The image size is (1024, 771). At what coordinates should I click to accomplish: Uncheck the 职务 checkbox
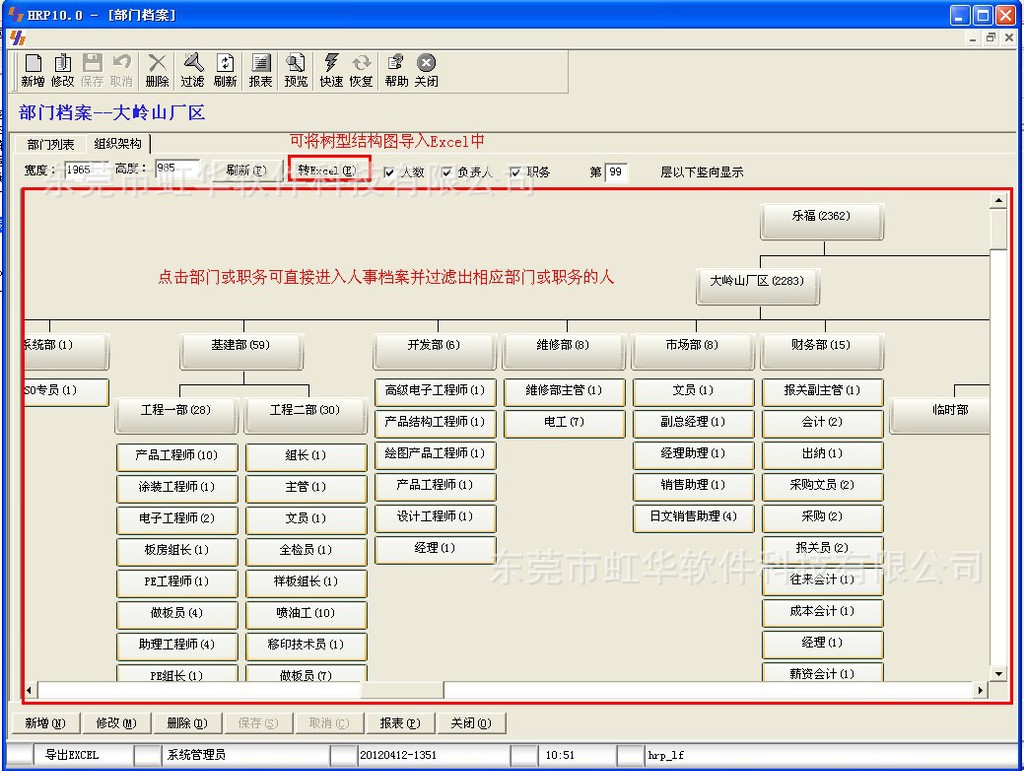pos(516,172)
